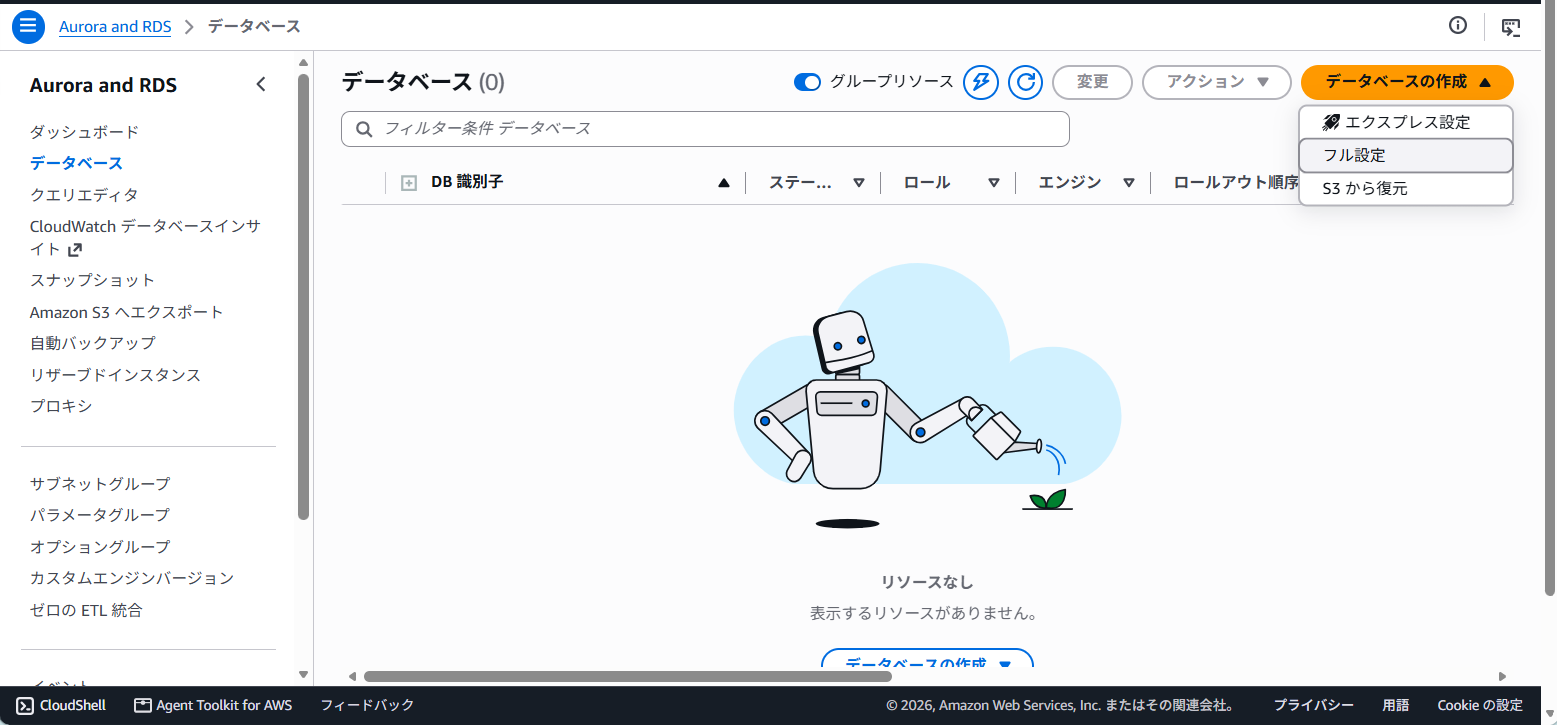The image size is (1557, 725).
Task: Go to ダッシュボード in sidebar
Action: tap(84, 132)
